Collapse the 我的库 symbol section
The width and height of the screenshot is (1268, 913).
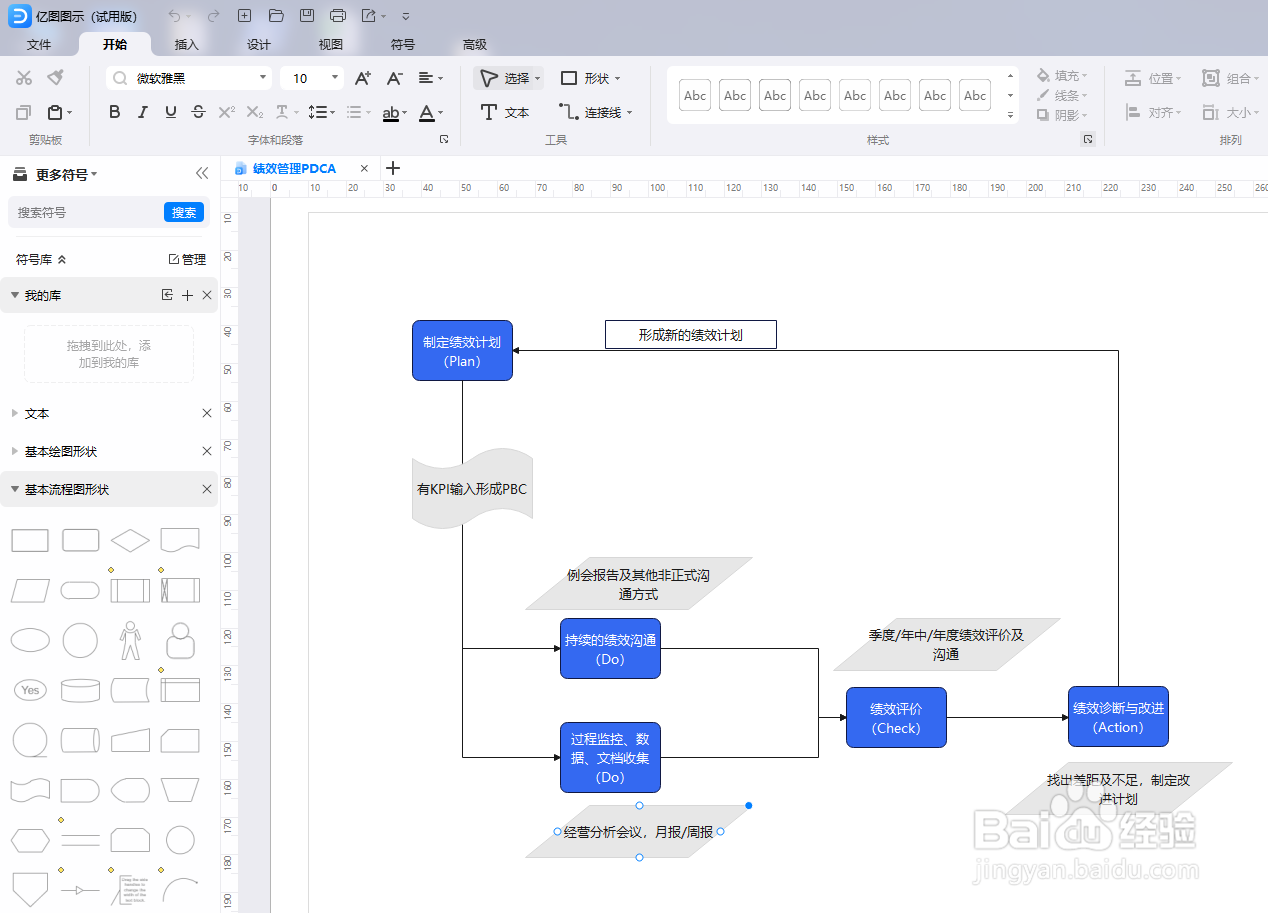coord(15,294)
